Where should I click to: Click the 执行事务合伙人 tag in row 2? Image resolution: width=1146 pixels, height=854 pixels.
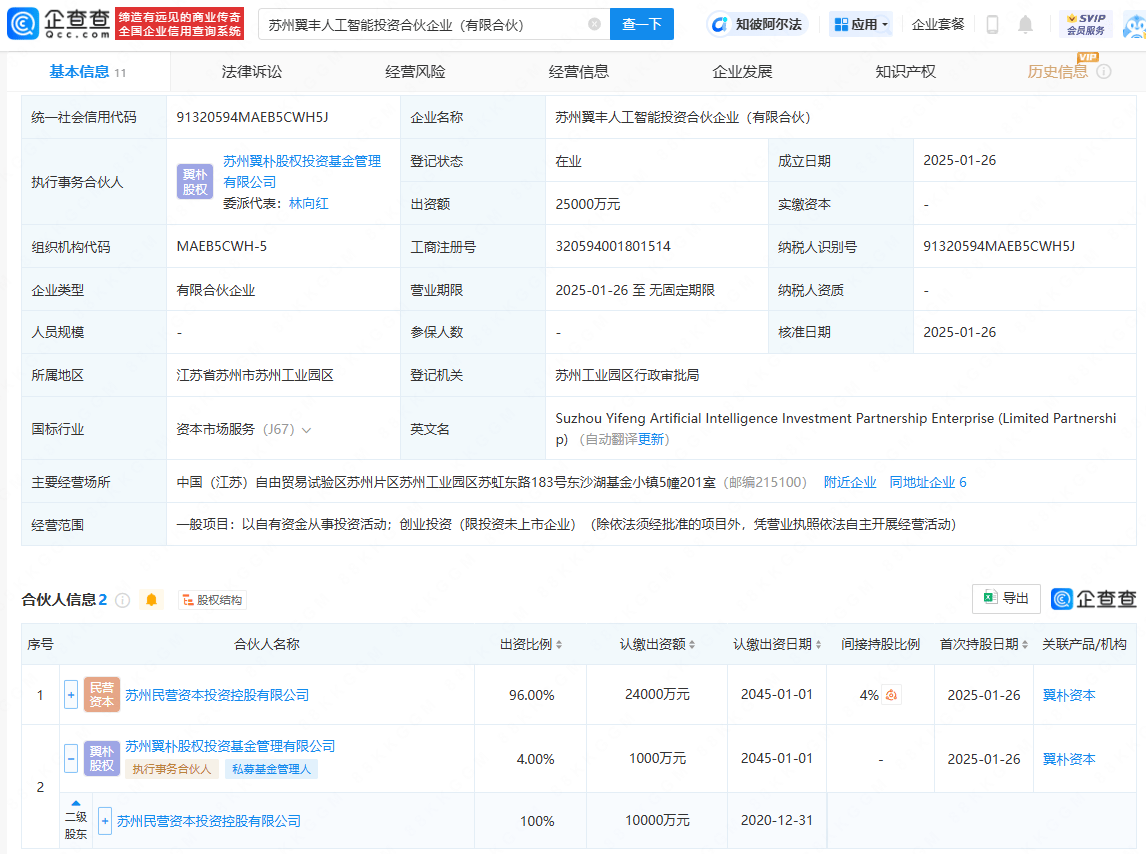pos(171,769)
